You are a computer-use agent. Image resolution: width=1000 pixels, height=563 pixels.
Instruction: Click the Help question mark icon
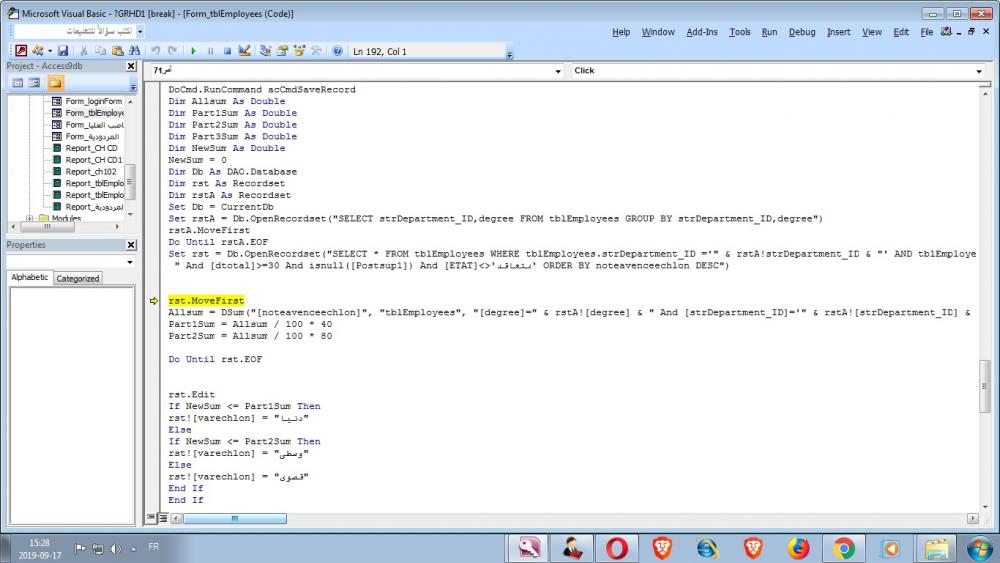[x=337, y=51]
